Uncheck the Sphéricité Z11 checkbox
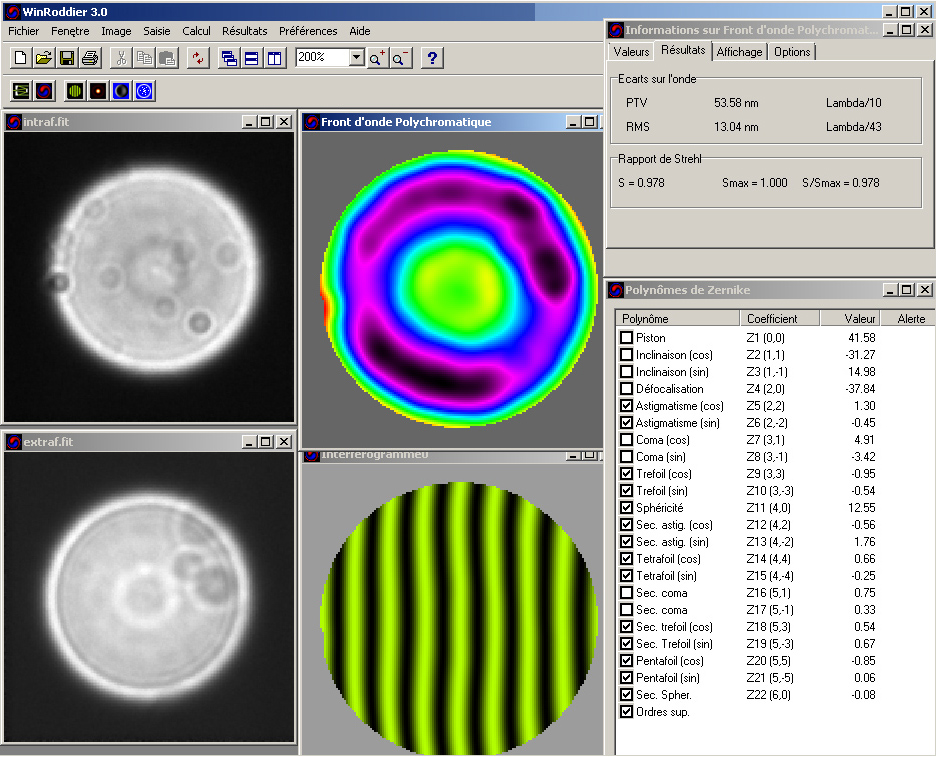This screenshot has width=936, height=757. point(626,508)
